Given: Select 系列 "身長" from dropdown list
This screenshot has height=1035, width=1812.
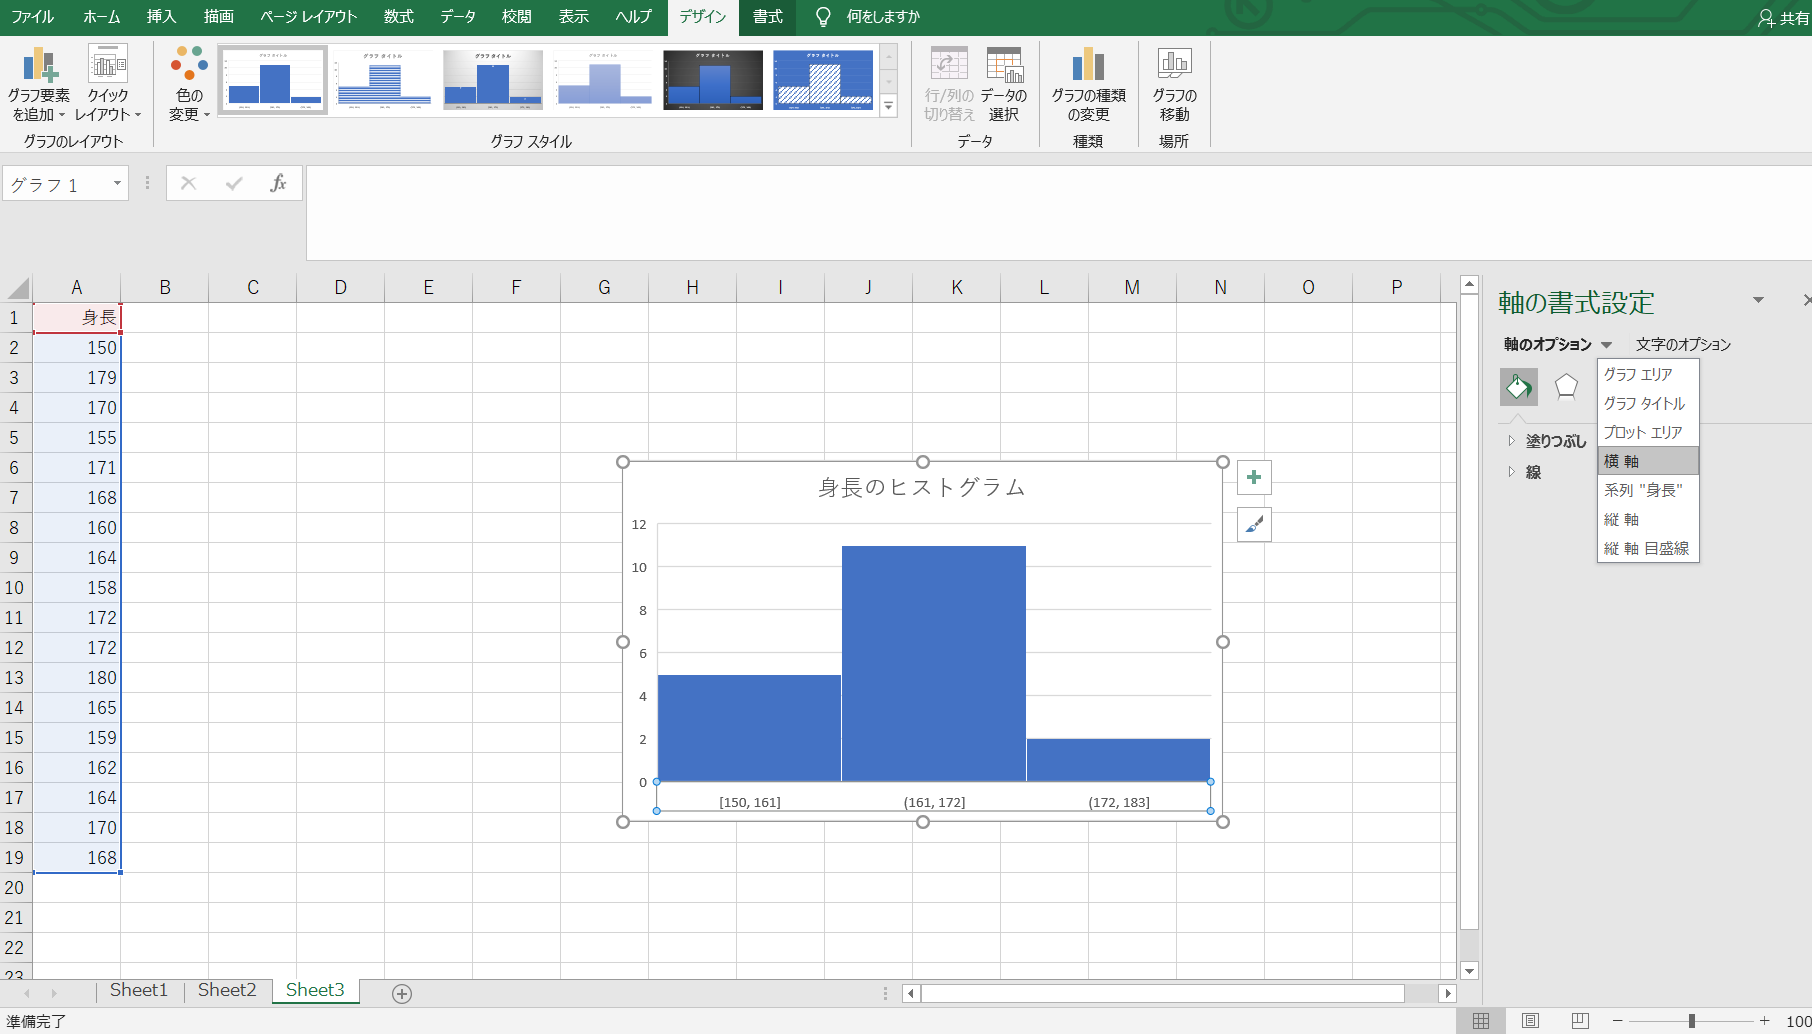Looking at the screenshot, I should 1648,490.
